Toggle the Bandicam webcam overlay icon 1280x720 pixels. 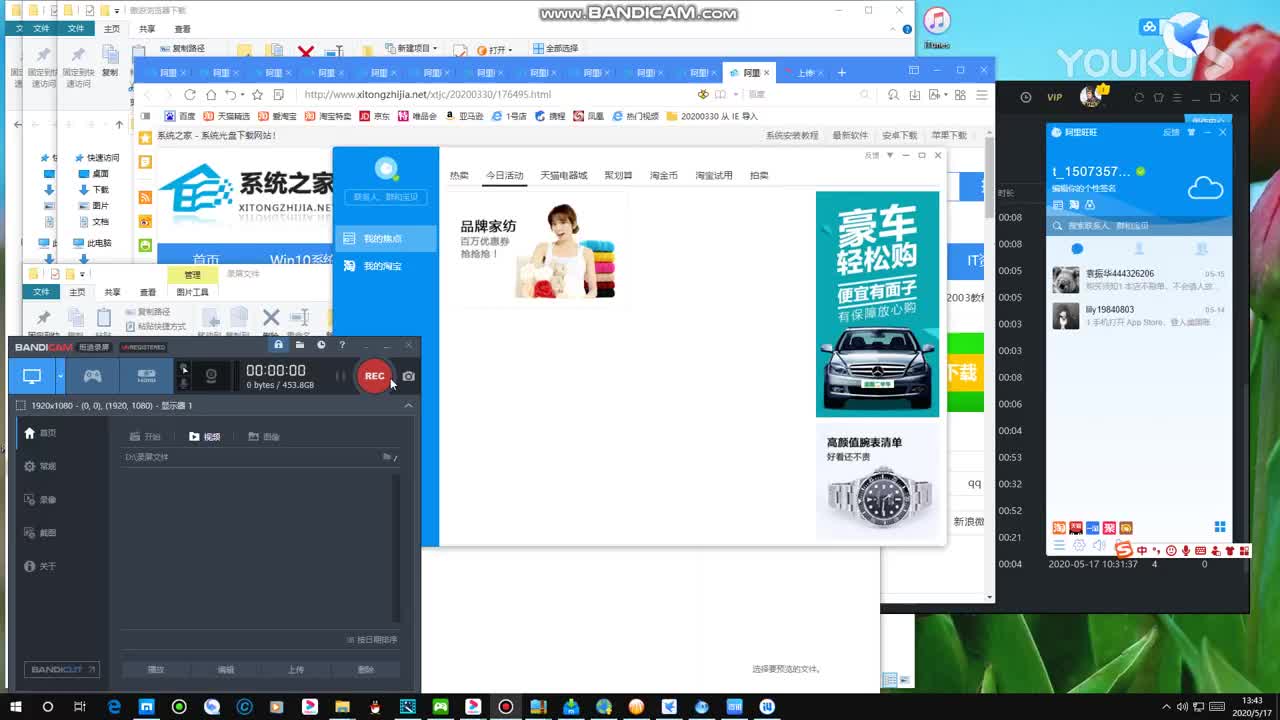click(x=211, y=376)
